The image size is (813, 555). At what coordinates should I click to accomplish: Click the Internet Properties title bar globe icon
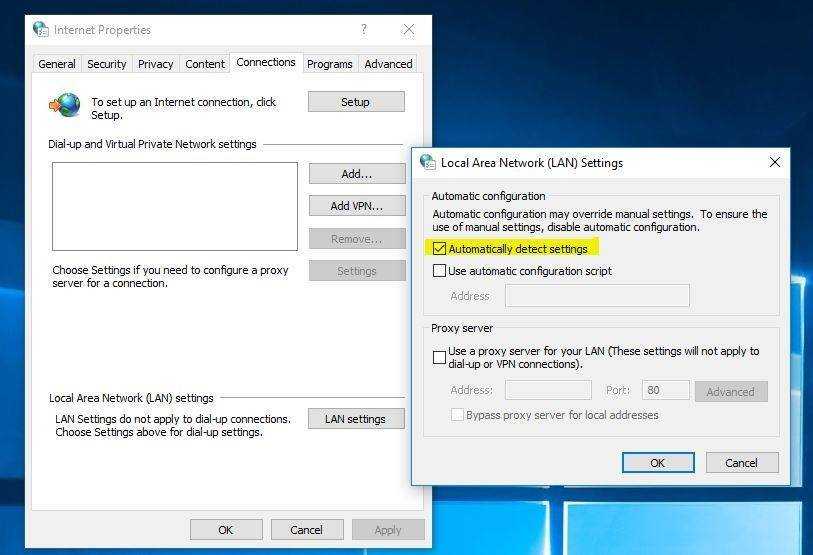tap(40, 30)
